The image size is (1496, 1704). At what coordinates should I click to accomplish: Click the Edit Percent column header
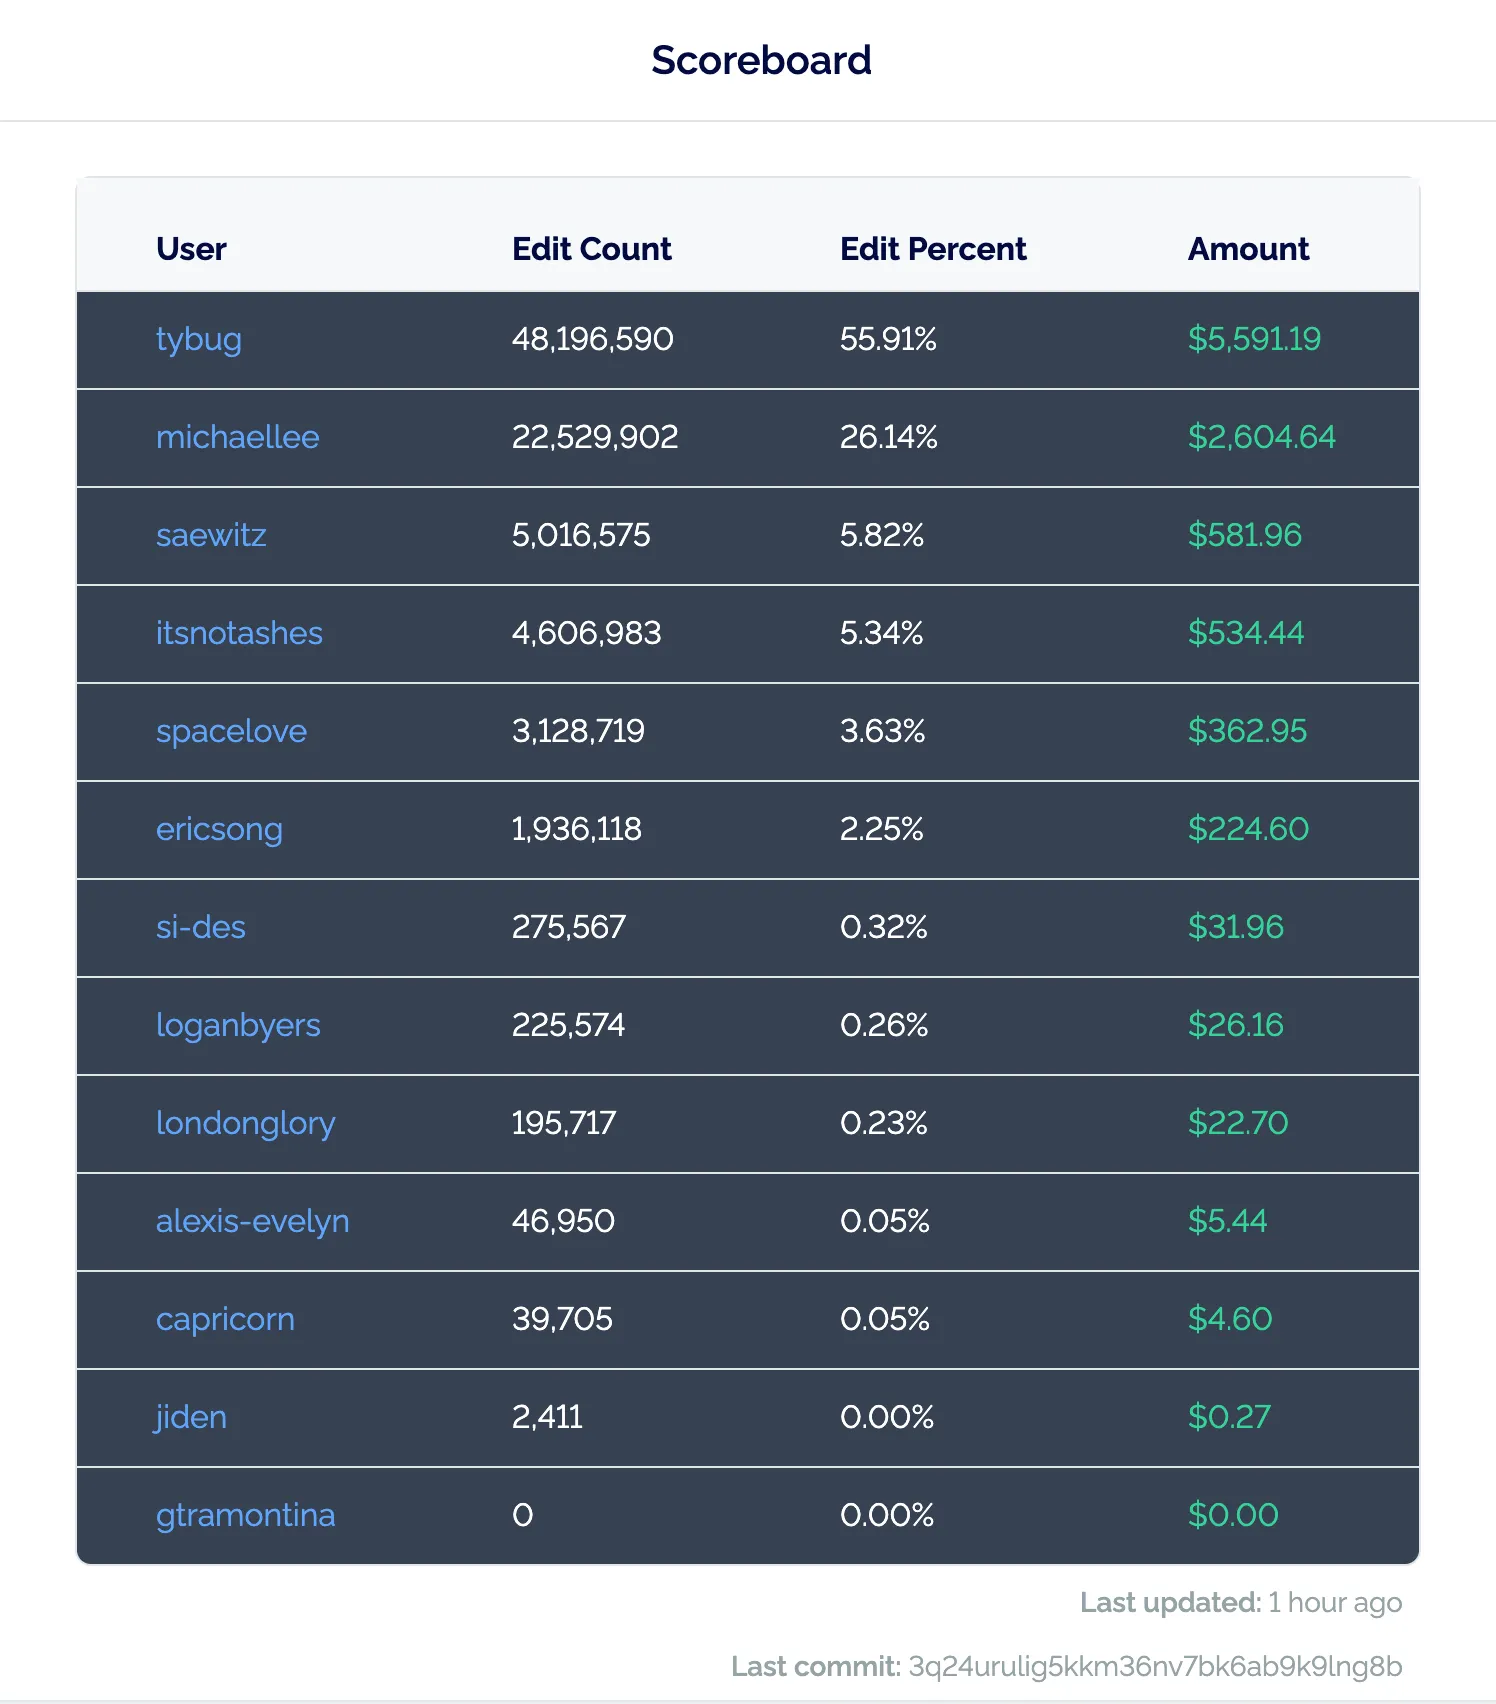coord(933,249)
